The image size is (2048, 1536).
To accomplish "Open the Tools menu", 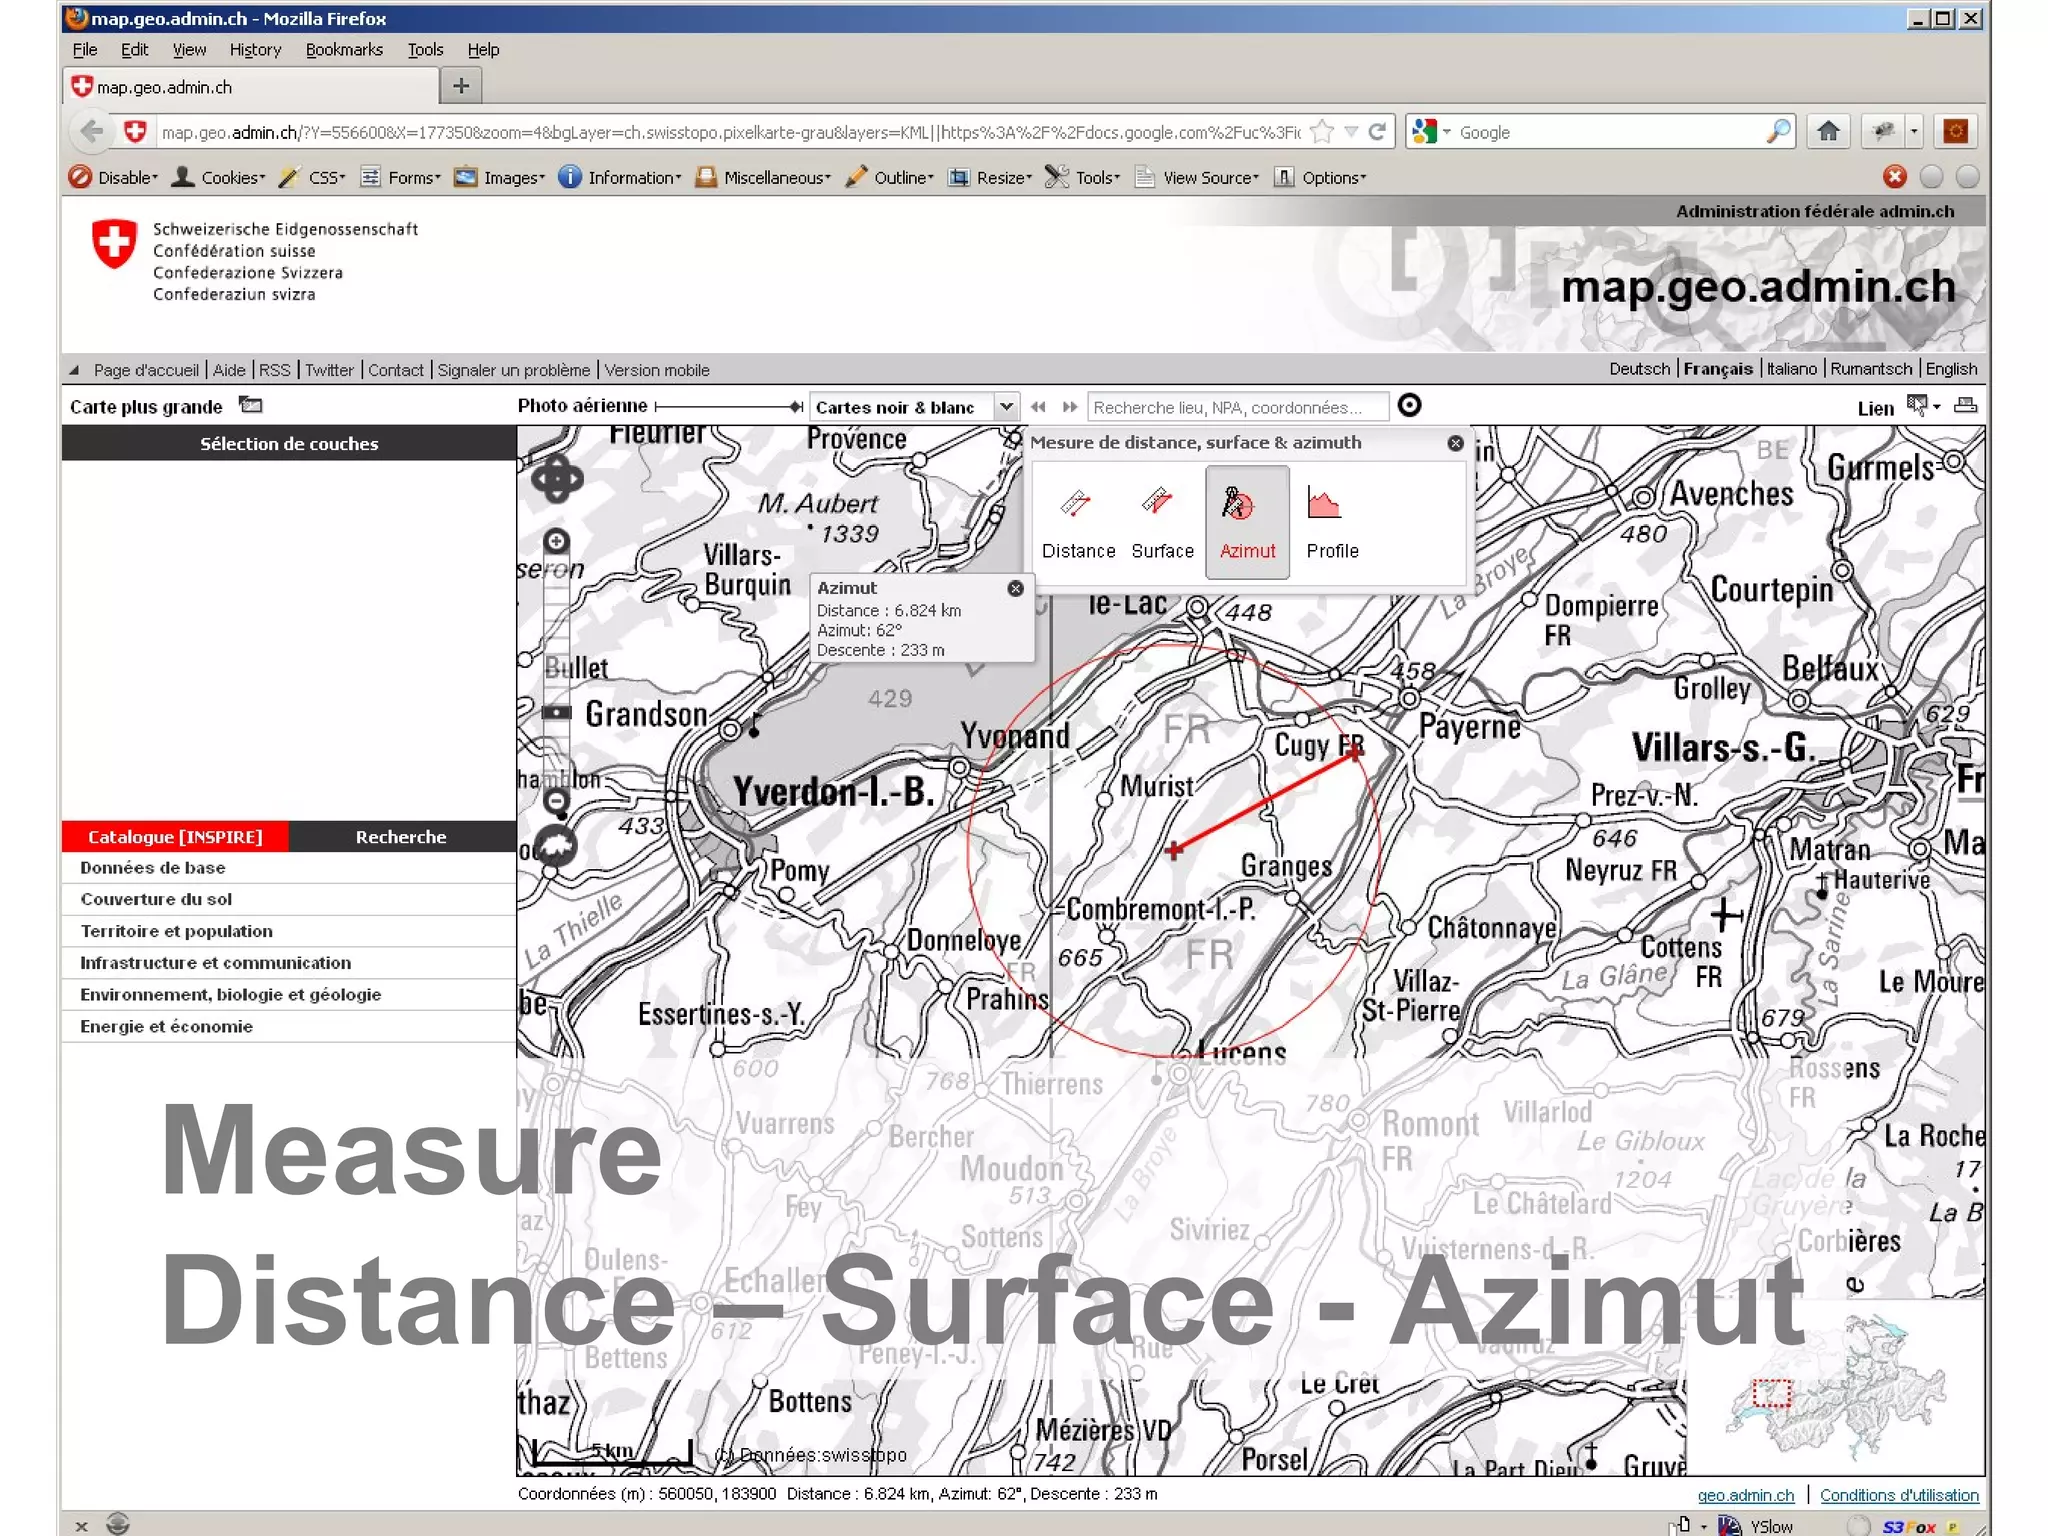I will 425,50.
